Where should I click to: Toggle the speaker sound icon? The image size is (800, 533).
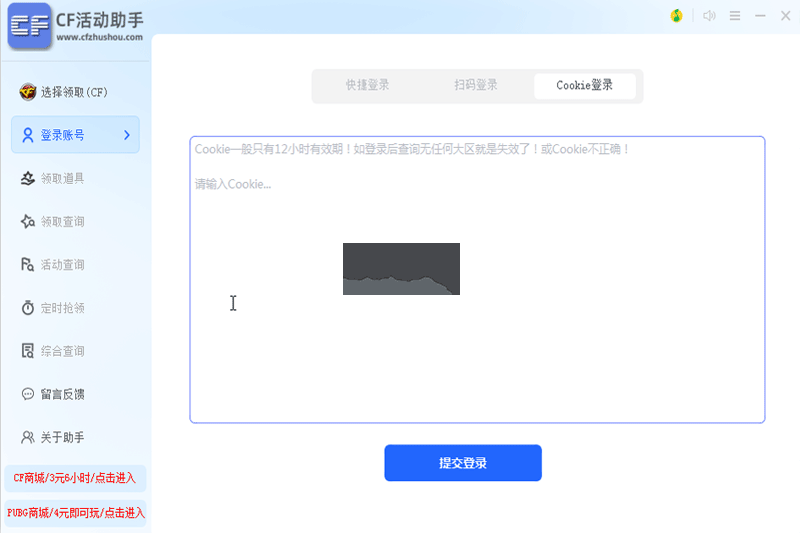709,16
